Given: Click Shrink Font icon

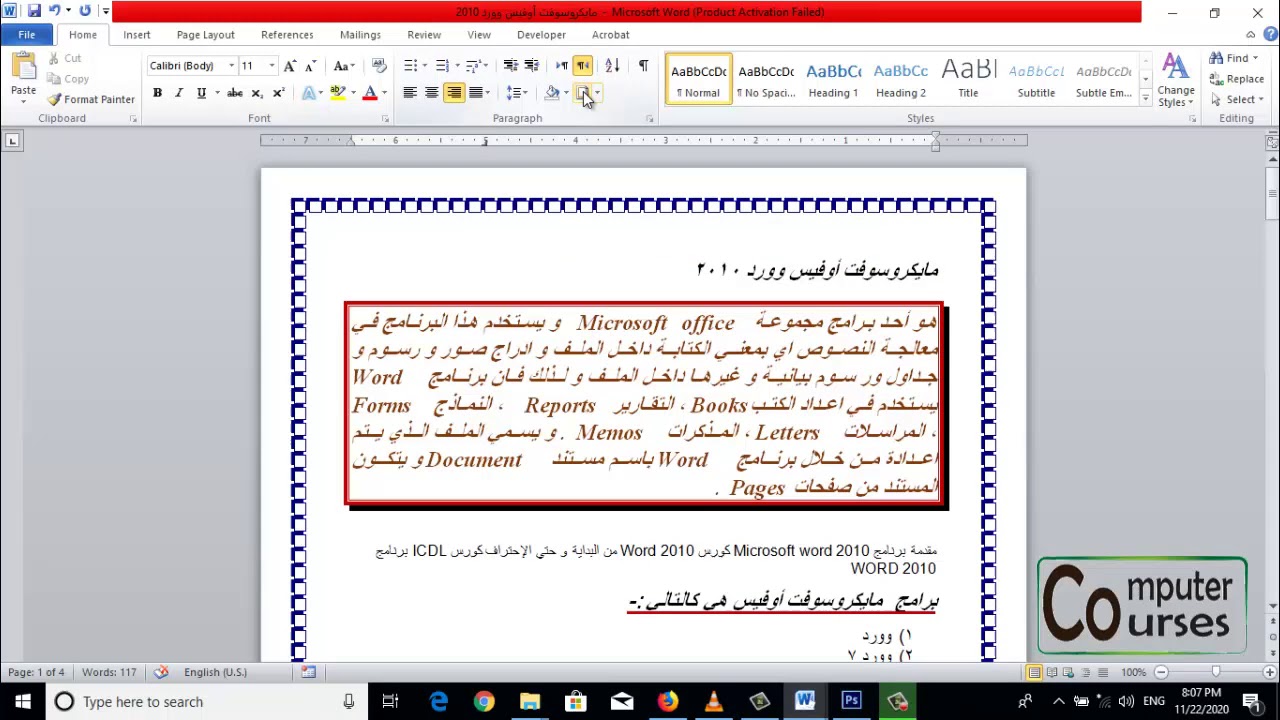Looking at the screenshot, I should (x=310, y=66).
